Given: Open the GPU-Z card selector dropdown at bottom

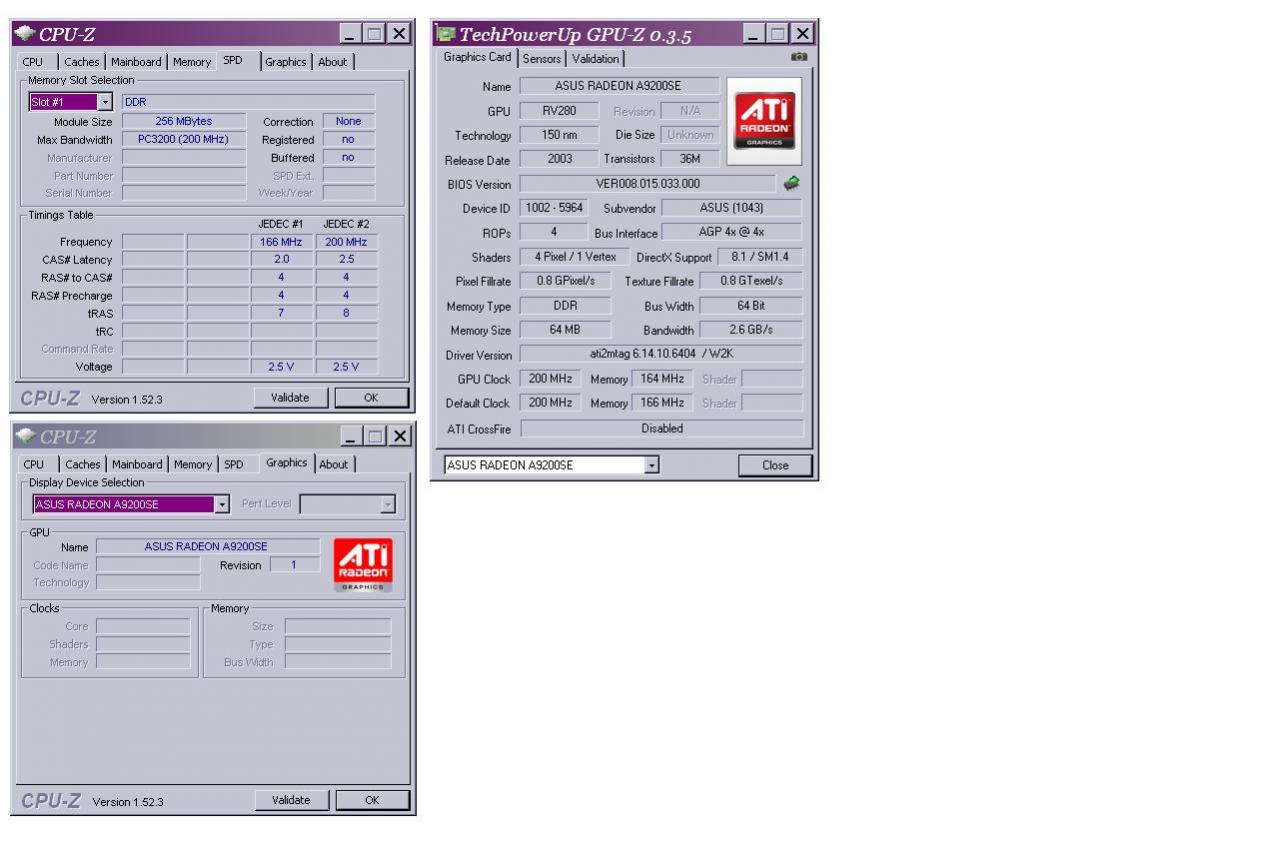Looking at the screenshot, I should pyautogui.click(x=652, y=465).
